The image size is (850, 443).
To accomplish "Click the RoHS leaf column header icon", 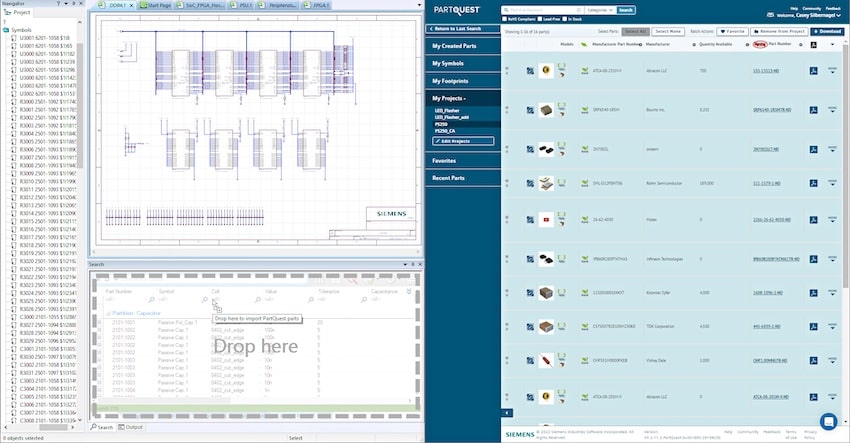I will (x=584, y=44).
